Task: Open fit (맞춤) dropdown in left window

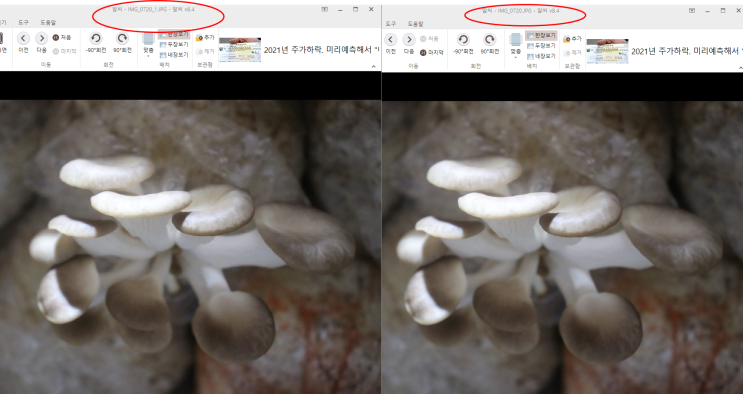Action: click(148, 45)
